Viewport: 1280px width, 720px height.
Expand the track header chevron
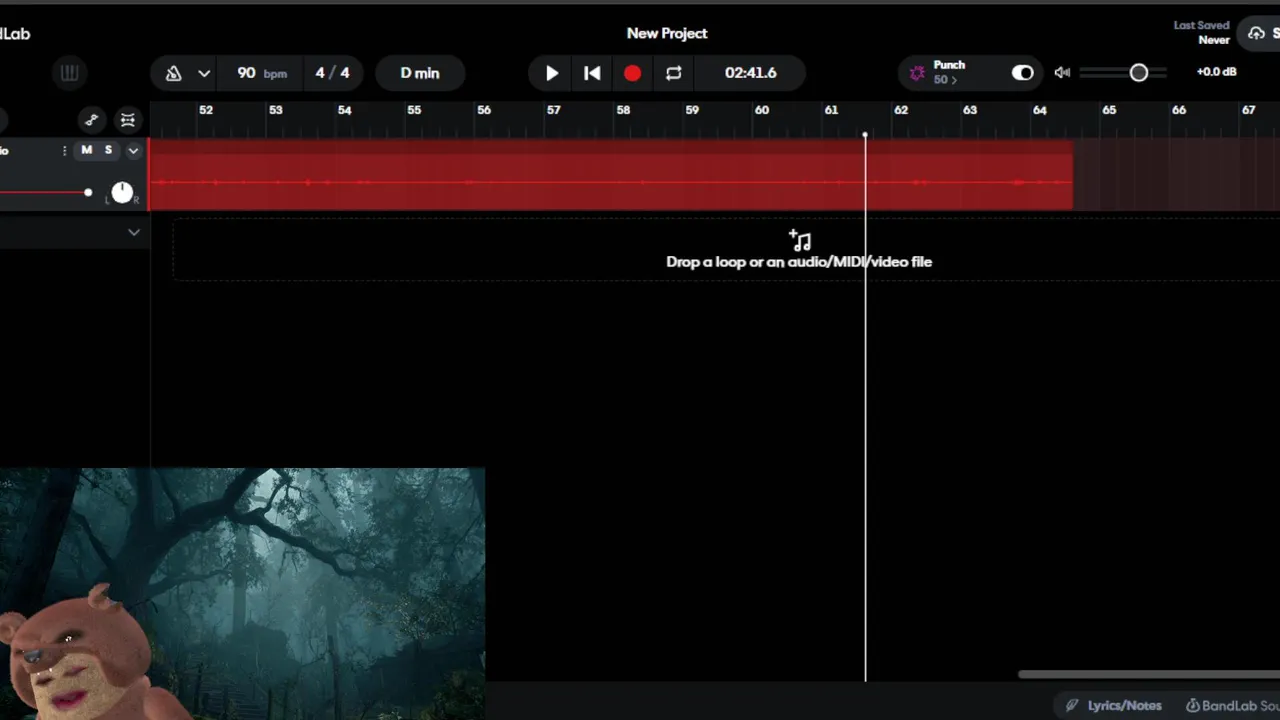point(133,151)
